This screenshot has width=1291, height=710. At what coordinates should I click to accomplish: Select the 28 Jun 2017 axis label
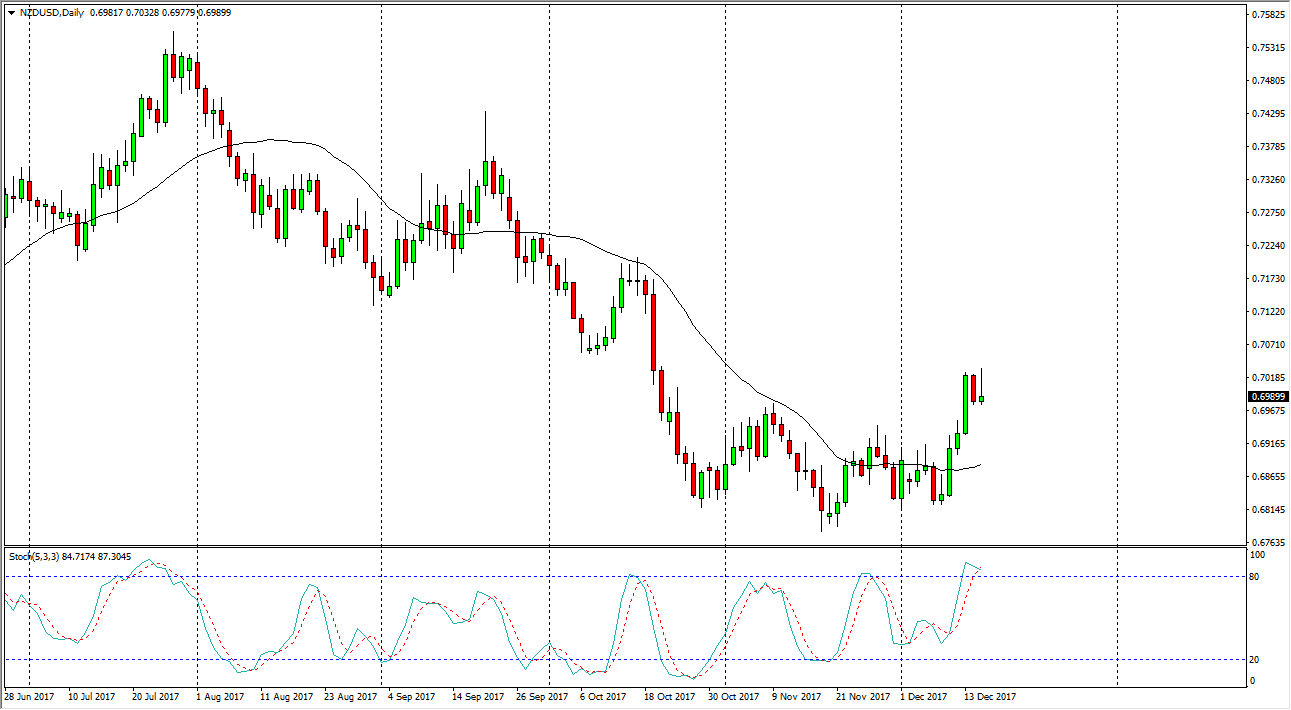point(30,693)
